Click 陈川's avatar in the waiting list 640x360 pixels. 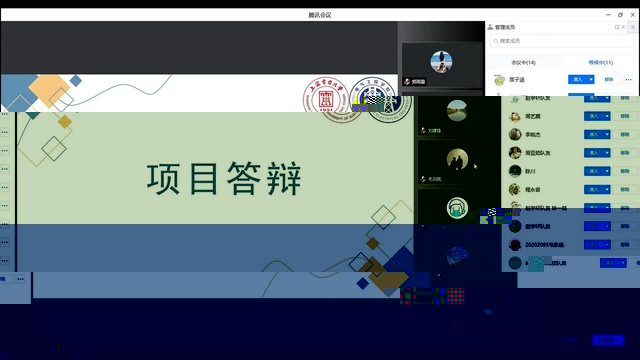[x=515, y=171]
